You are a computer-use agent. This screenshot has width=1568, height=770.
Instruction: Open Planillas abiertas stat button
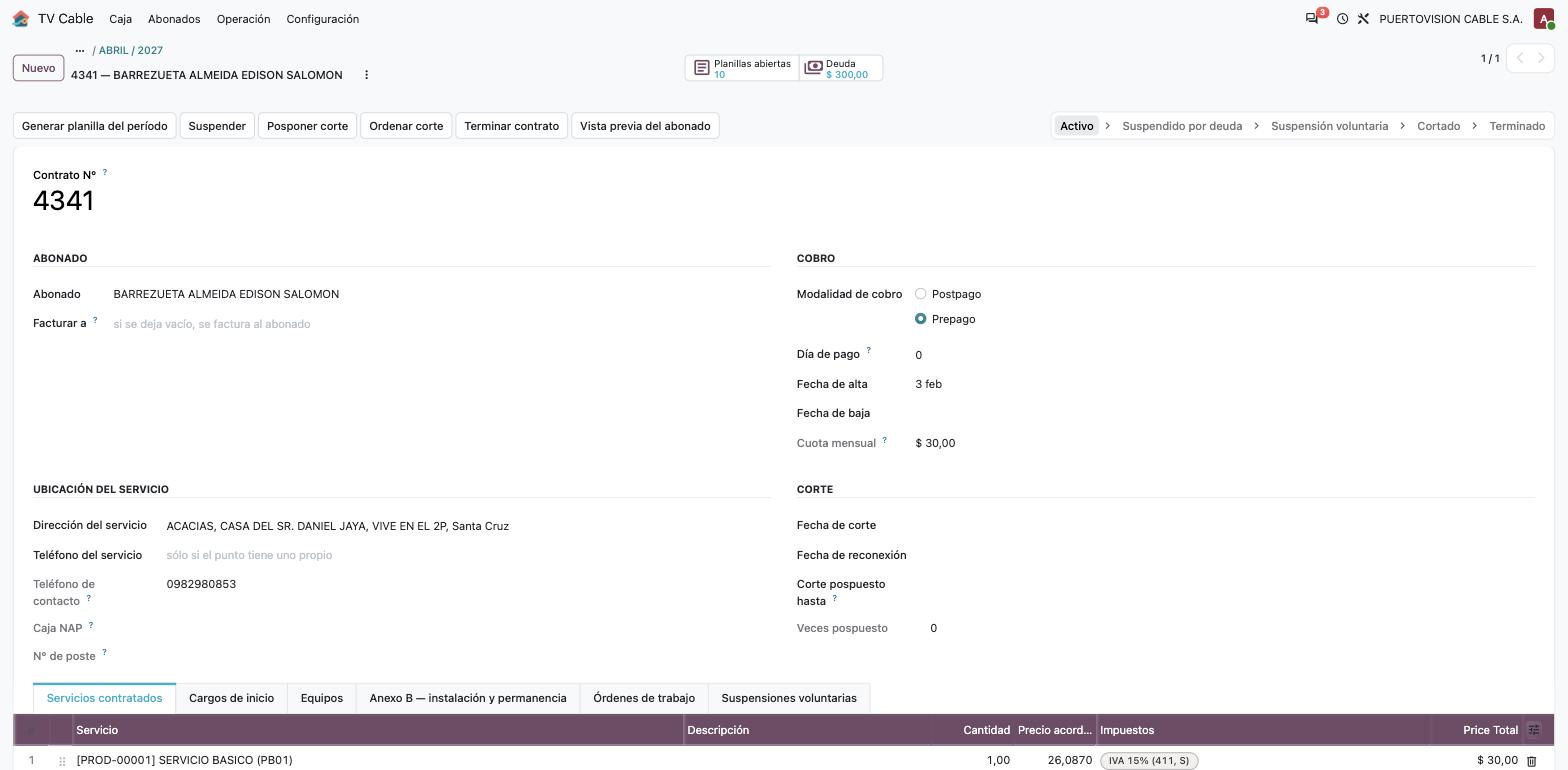coord(742,68)
